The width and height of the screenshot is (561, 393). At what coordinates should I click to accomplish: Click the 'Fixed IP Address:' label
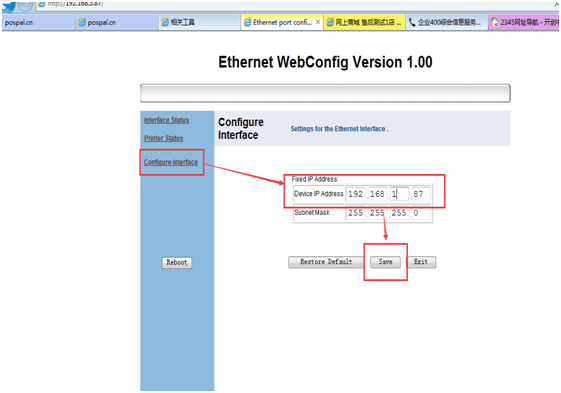coord(315,179)
